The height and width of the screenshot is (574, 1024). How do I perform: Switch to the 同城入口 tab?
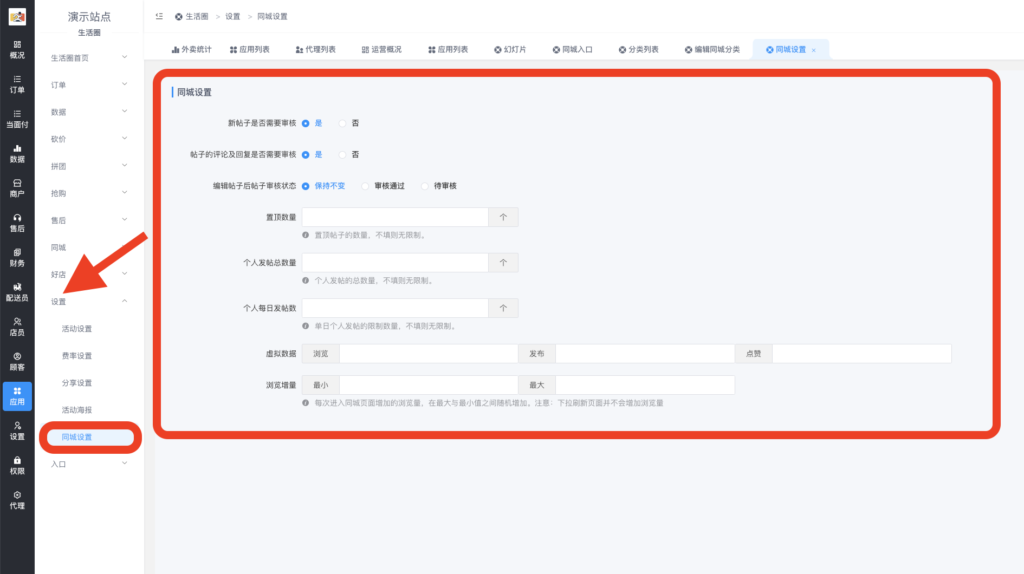coord(573,50)
